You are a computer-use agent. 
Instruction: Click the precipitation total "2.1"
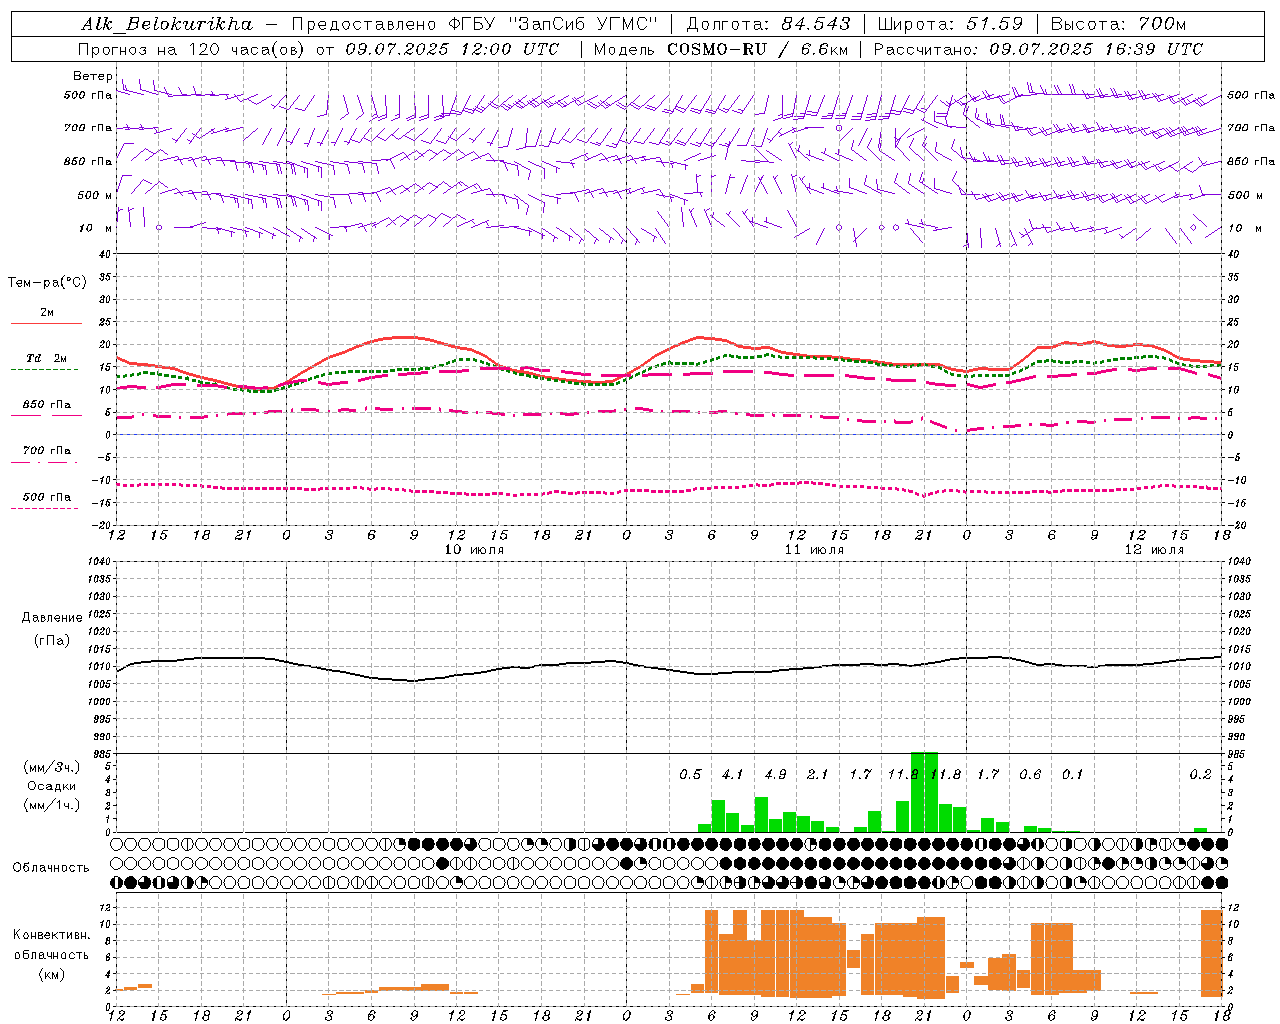pyautogui.click(x=818, y=775)
